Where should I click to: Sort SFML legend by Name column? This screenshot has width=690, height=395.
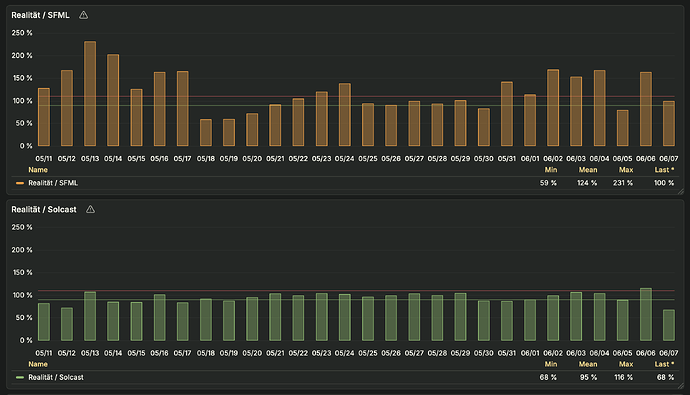[x=38, y=170]
